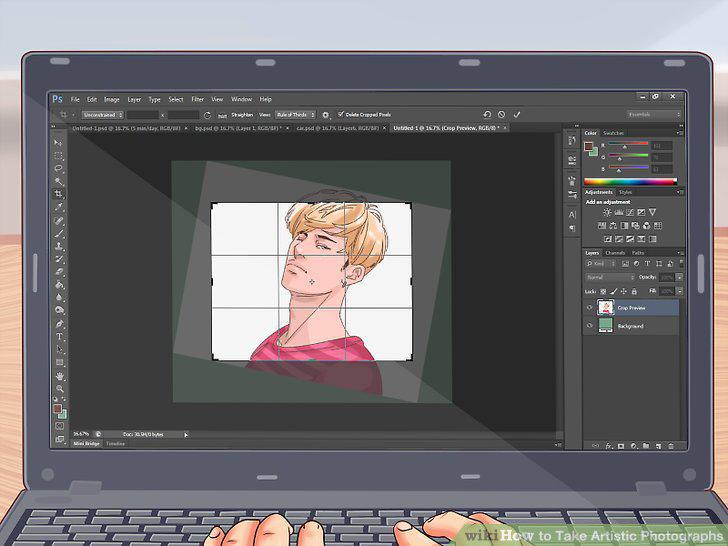Select the Paint Bucket tool

59,285
